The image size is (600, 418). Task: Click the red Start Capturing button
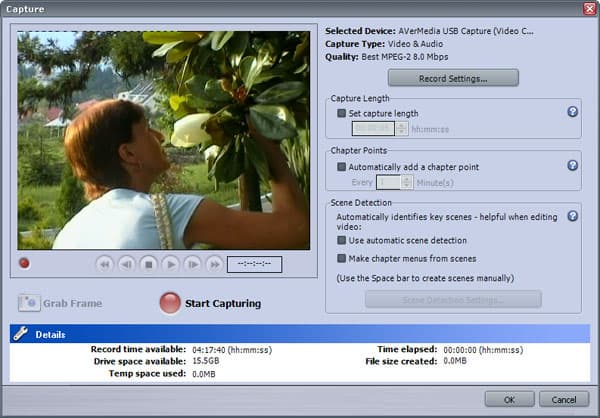click(x=170, y=303)
